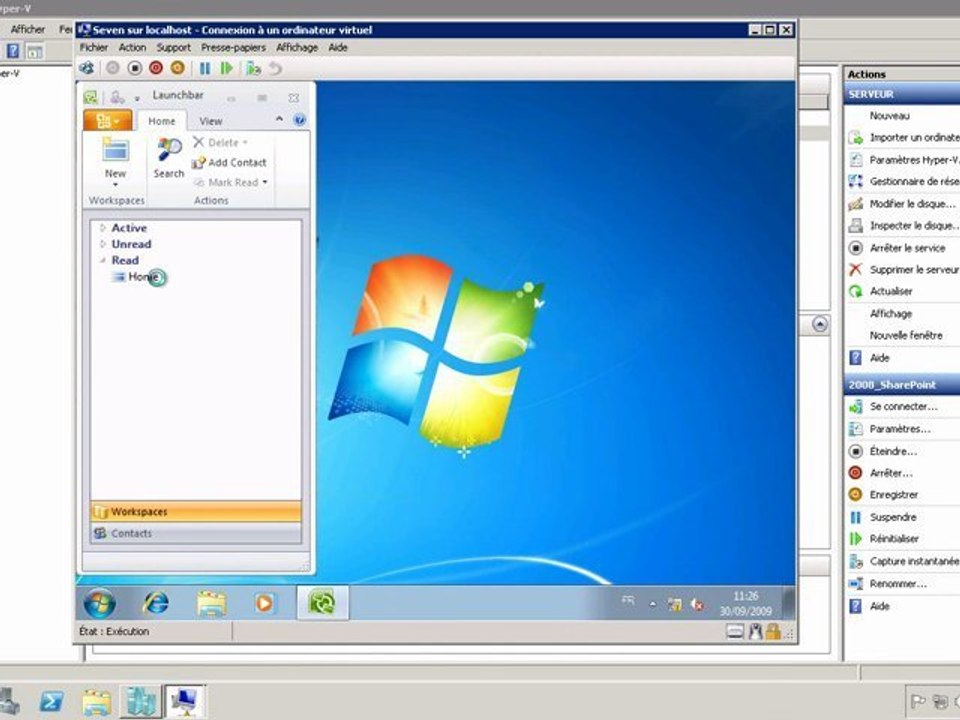This screenshot has width=960, height=720.
Task: Click Se connecter in the 2008_SharePoint actions
Action: pyautogui.click(x=893, y=407)
